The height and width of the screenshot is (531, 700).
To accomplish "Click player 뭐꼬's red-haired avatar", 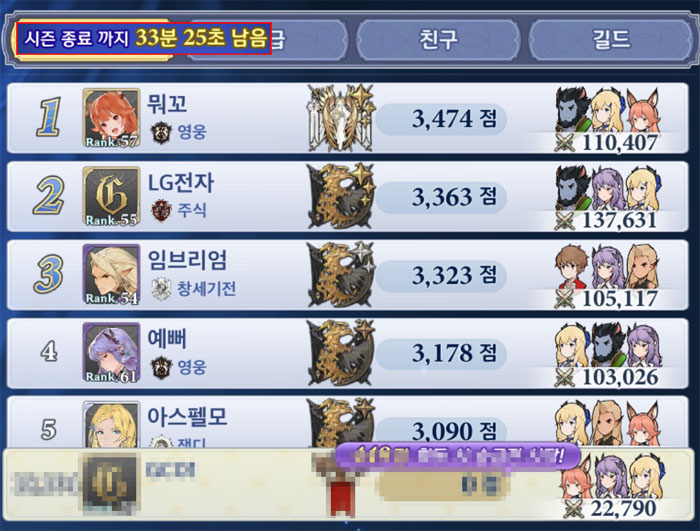I will (x=111, y=118).
